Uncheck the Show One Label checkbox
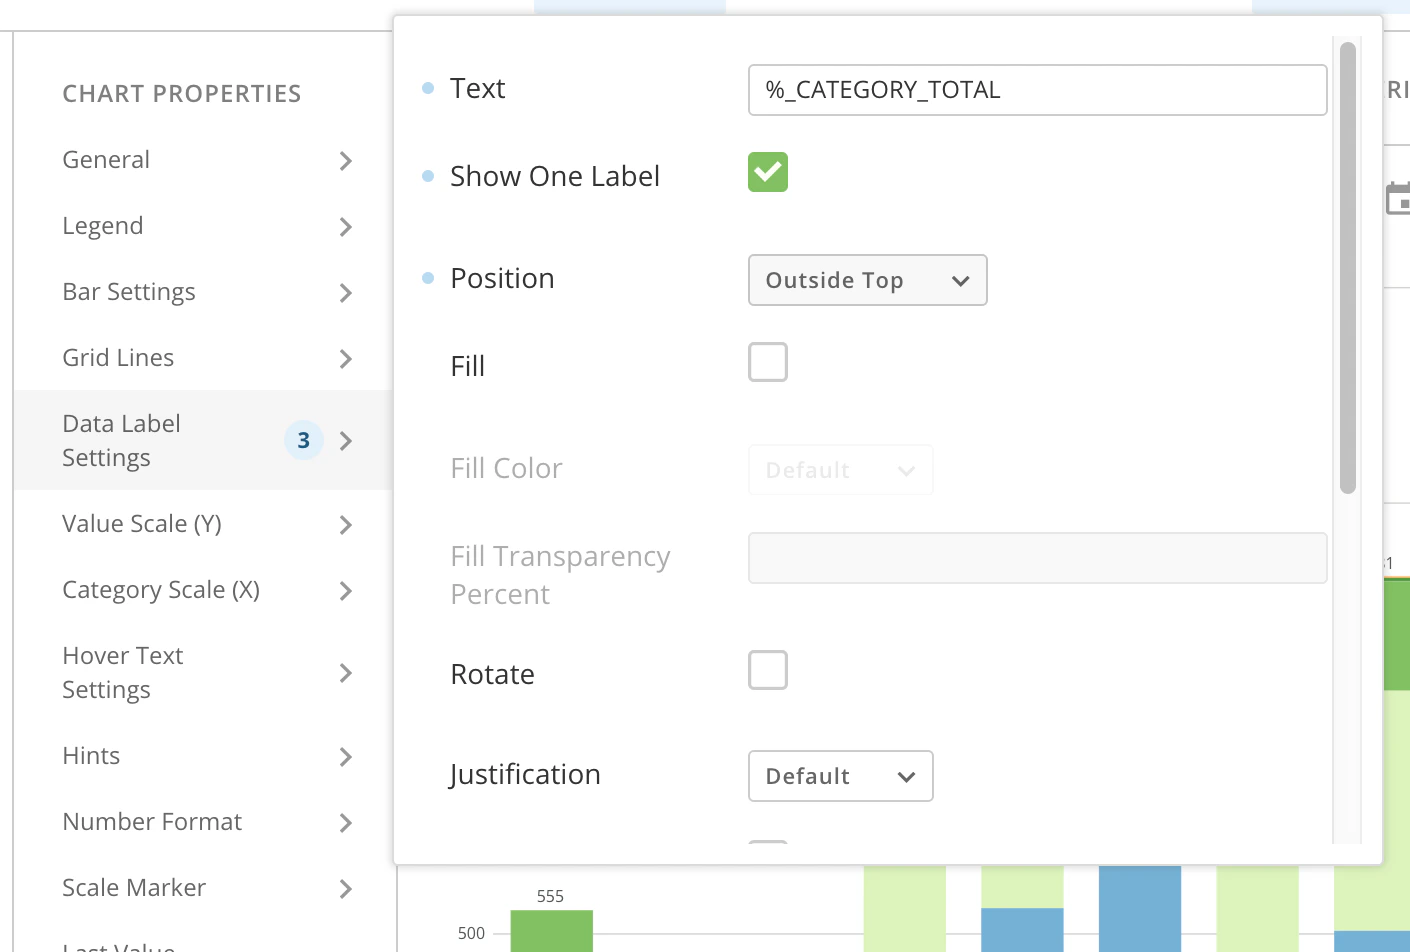The height and width of the screenshot is (952, 1410). click(x=768, y=172)
